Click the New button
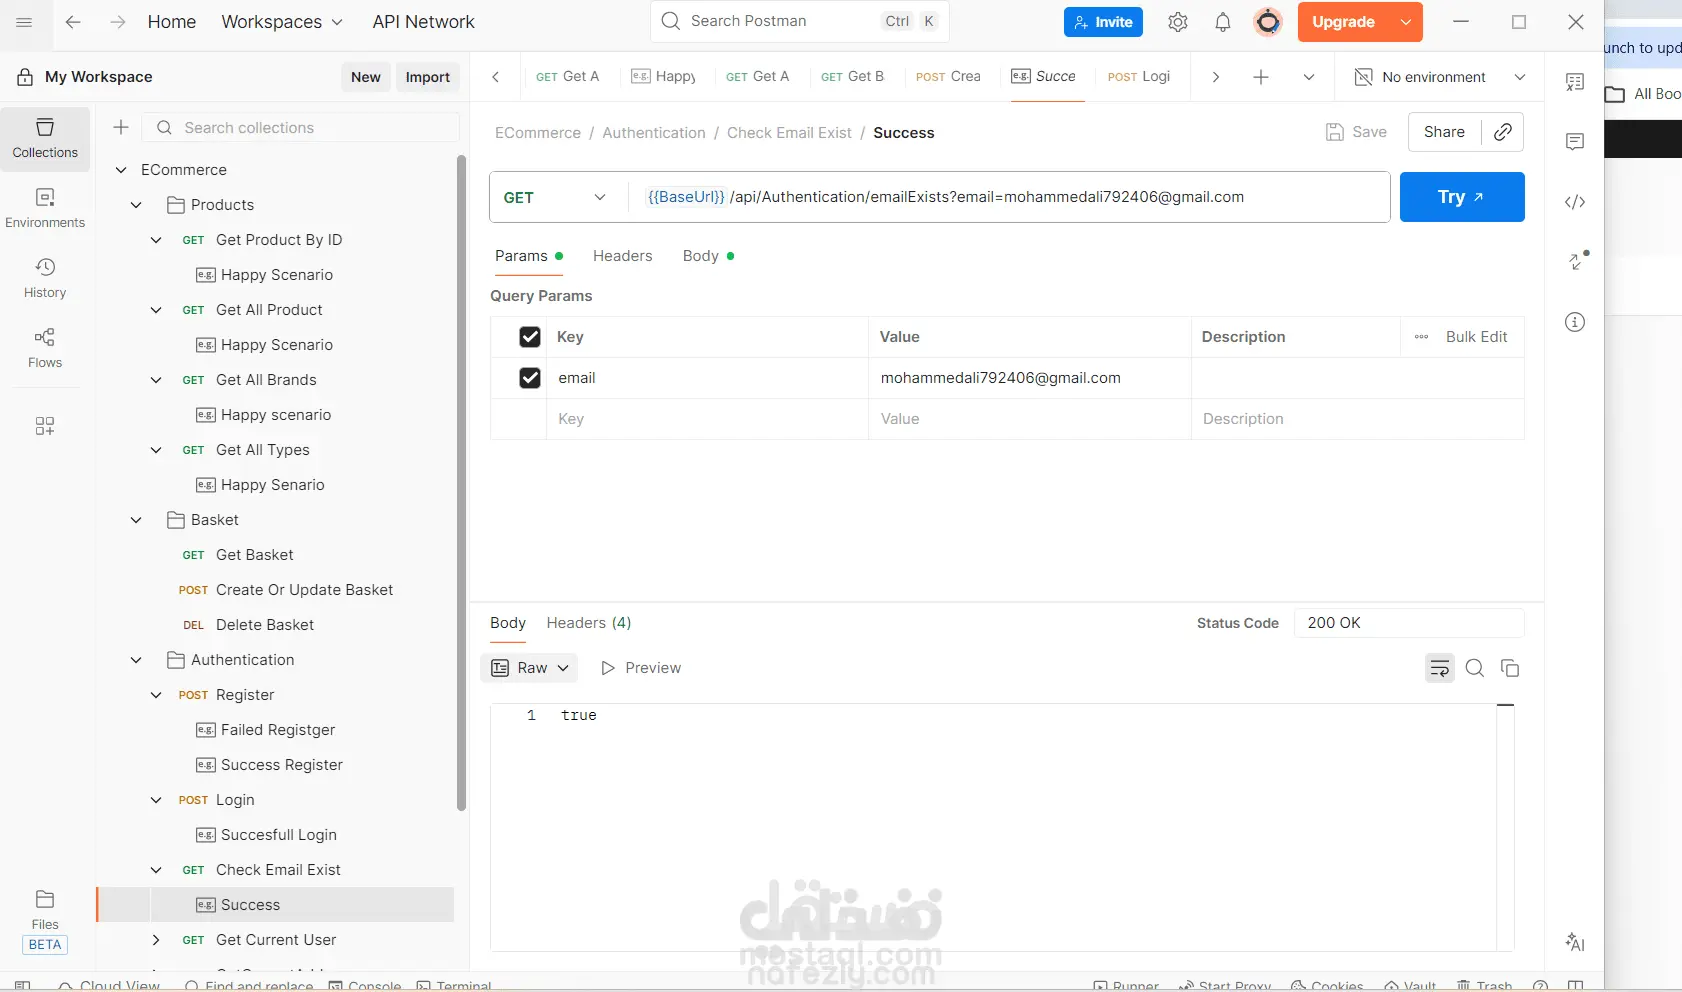The image size is (1682, 992). pyautogui.click(x=366, y=77)
